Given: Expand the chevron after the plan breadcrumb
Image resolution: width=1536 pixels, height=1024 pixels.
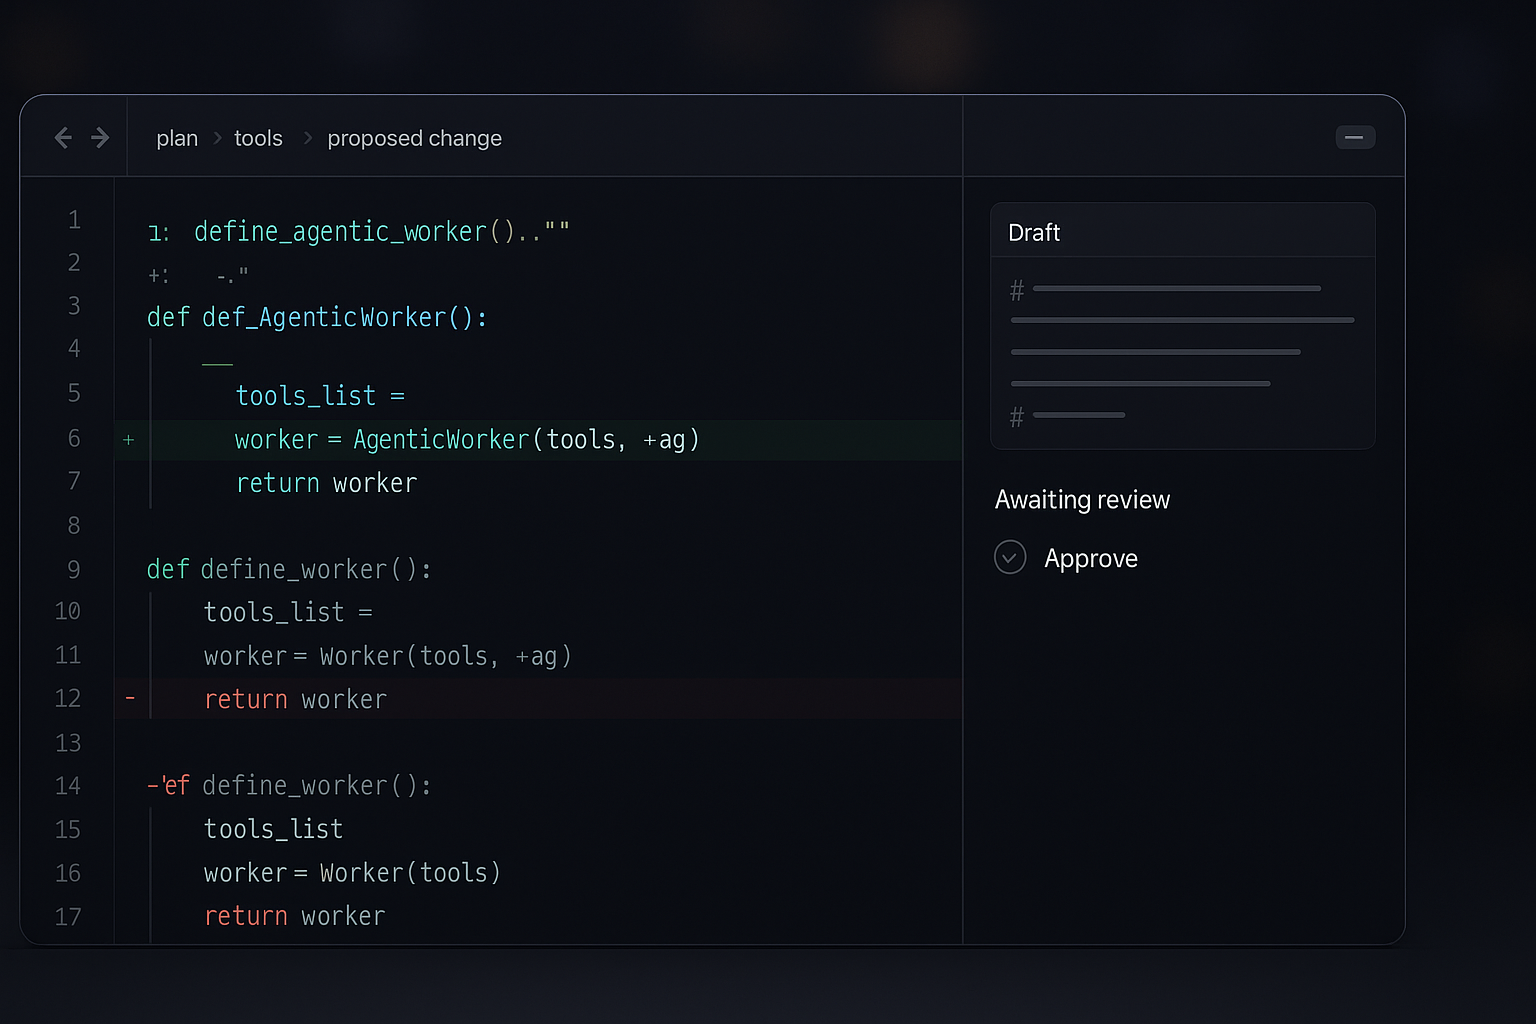Looking at the screenshot, I should click(217, 138).
